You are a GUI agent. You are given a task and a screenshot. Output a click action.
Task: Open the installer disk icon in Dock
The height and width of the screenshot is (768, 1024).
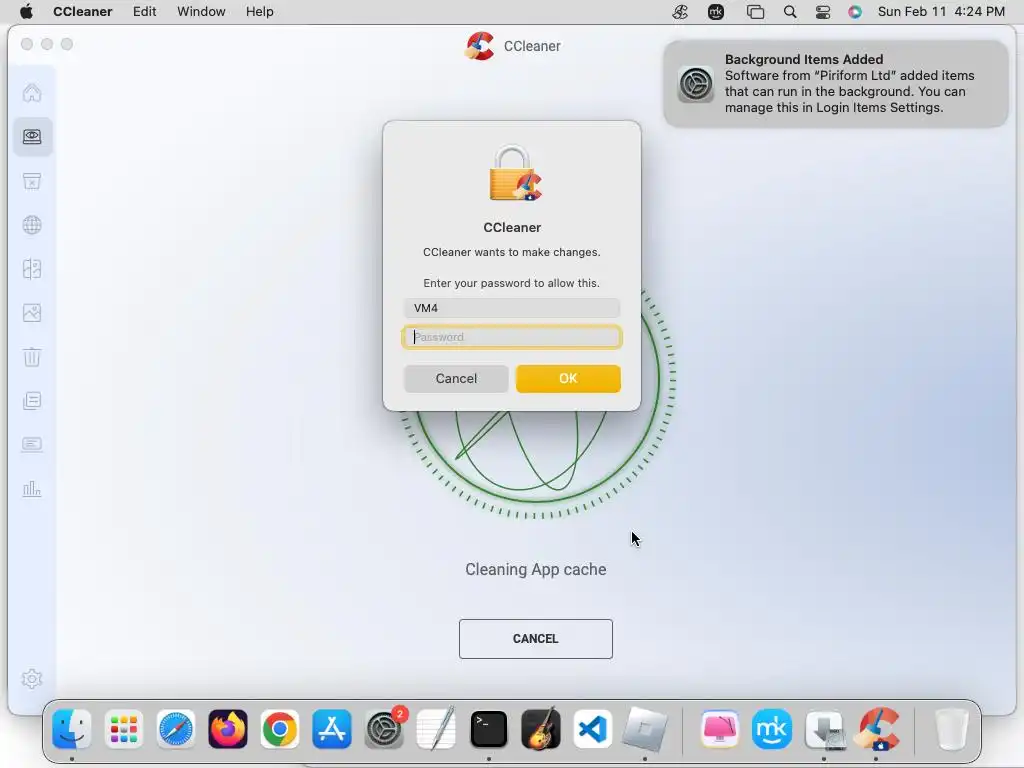(824, 729)
